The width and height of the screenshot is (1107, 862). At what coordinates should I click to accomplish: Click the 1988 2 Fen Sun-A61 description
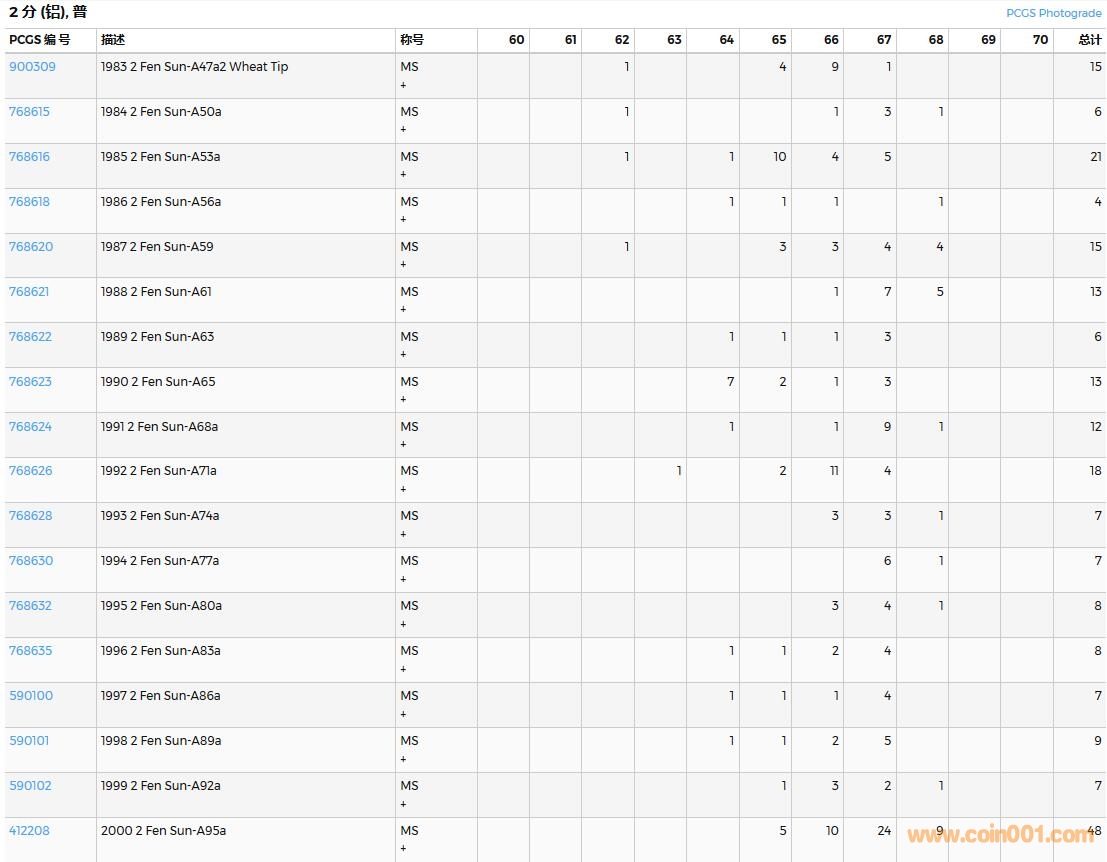[156, 292]
